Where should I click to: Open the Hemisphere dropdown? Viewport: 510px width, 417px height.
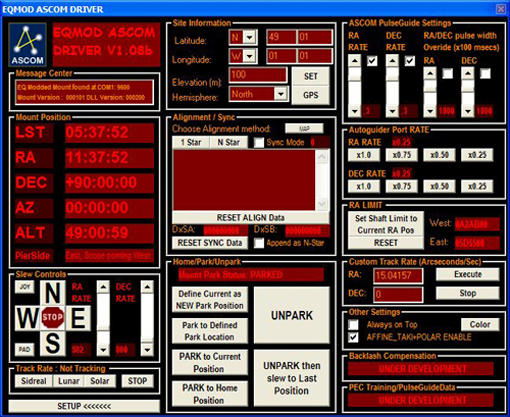281,94
